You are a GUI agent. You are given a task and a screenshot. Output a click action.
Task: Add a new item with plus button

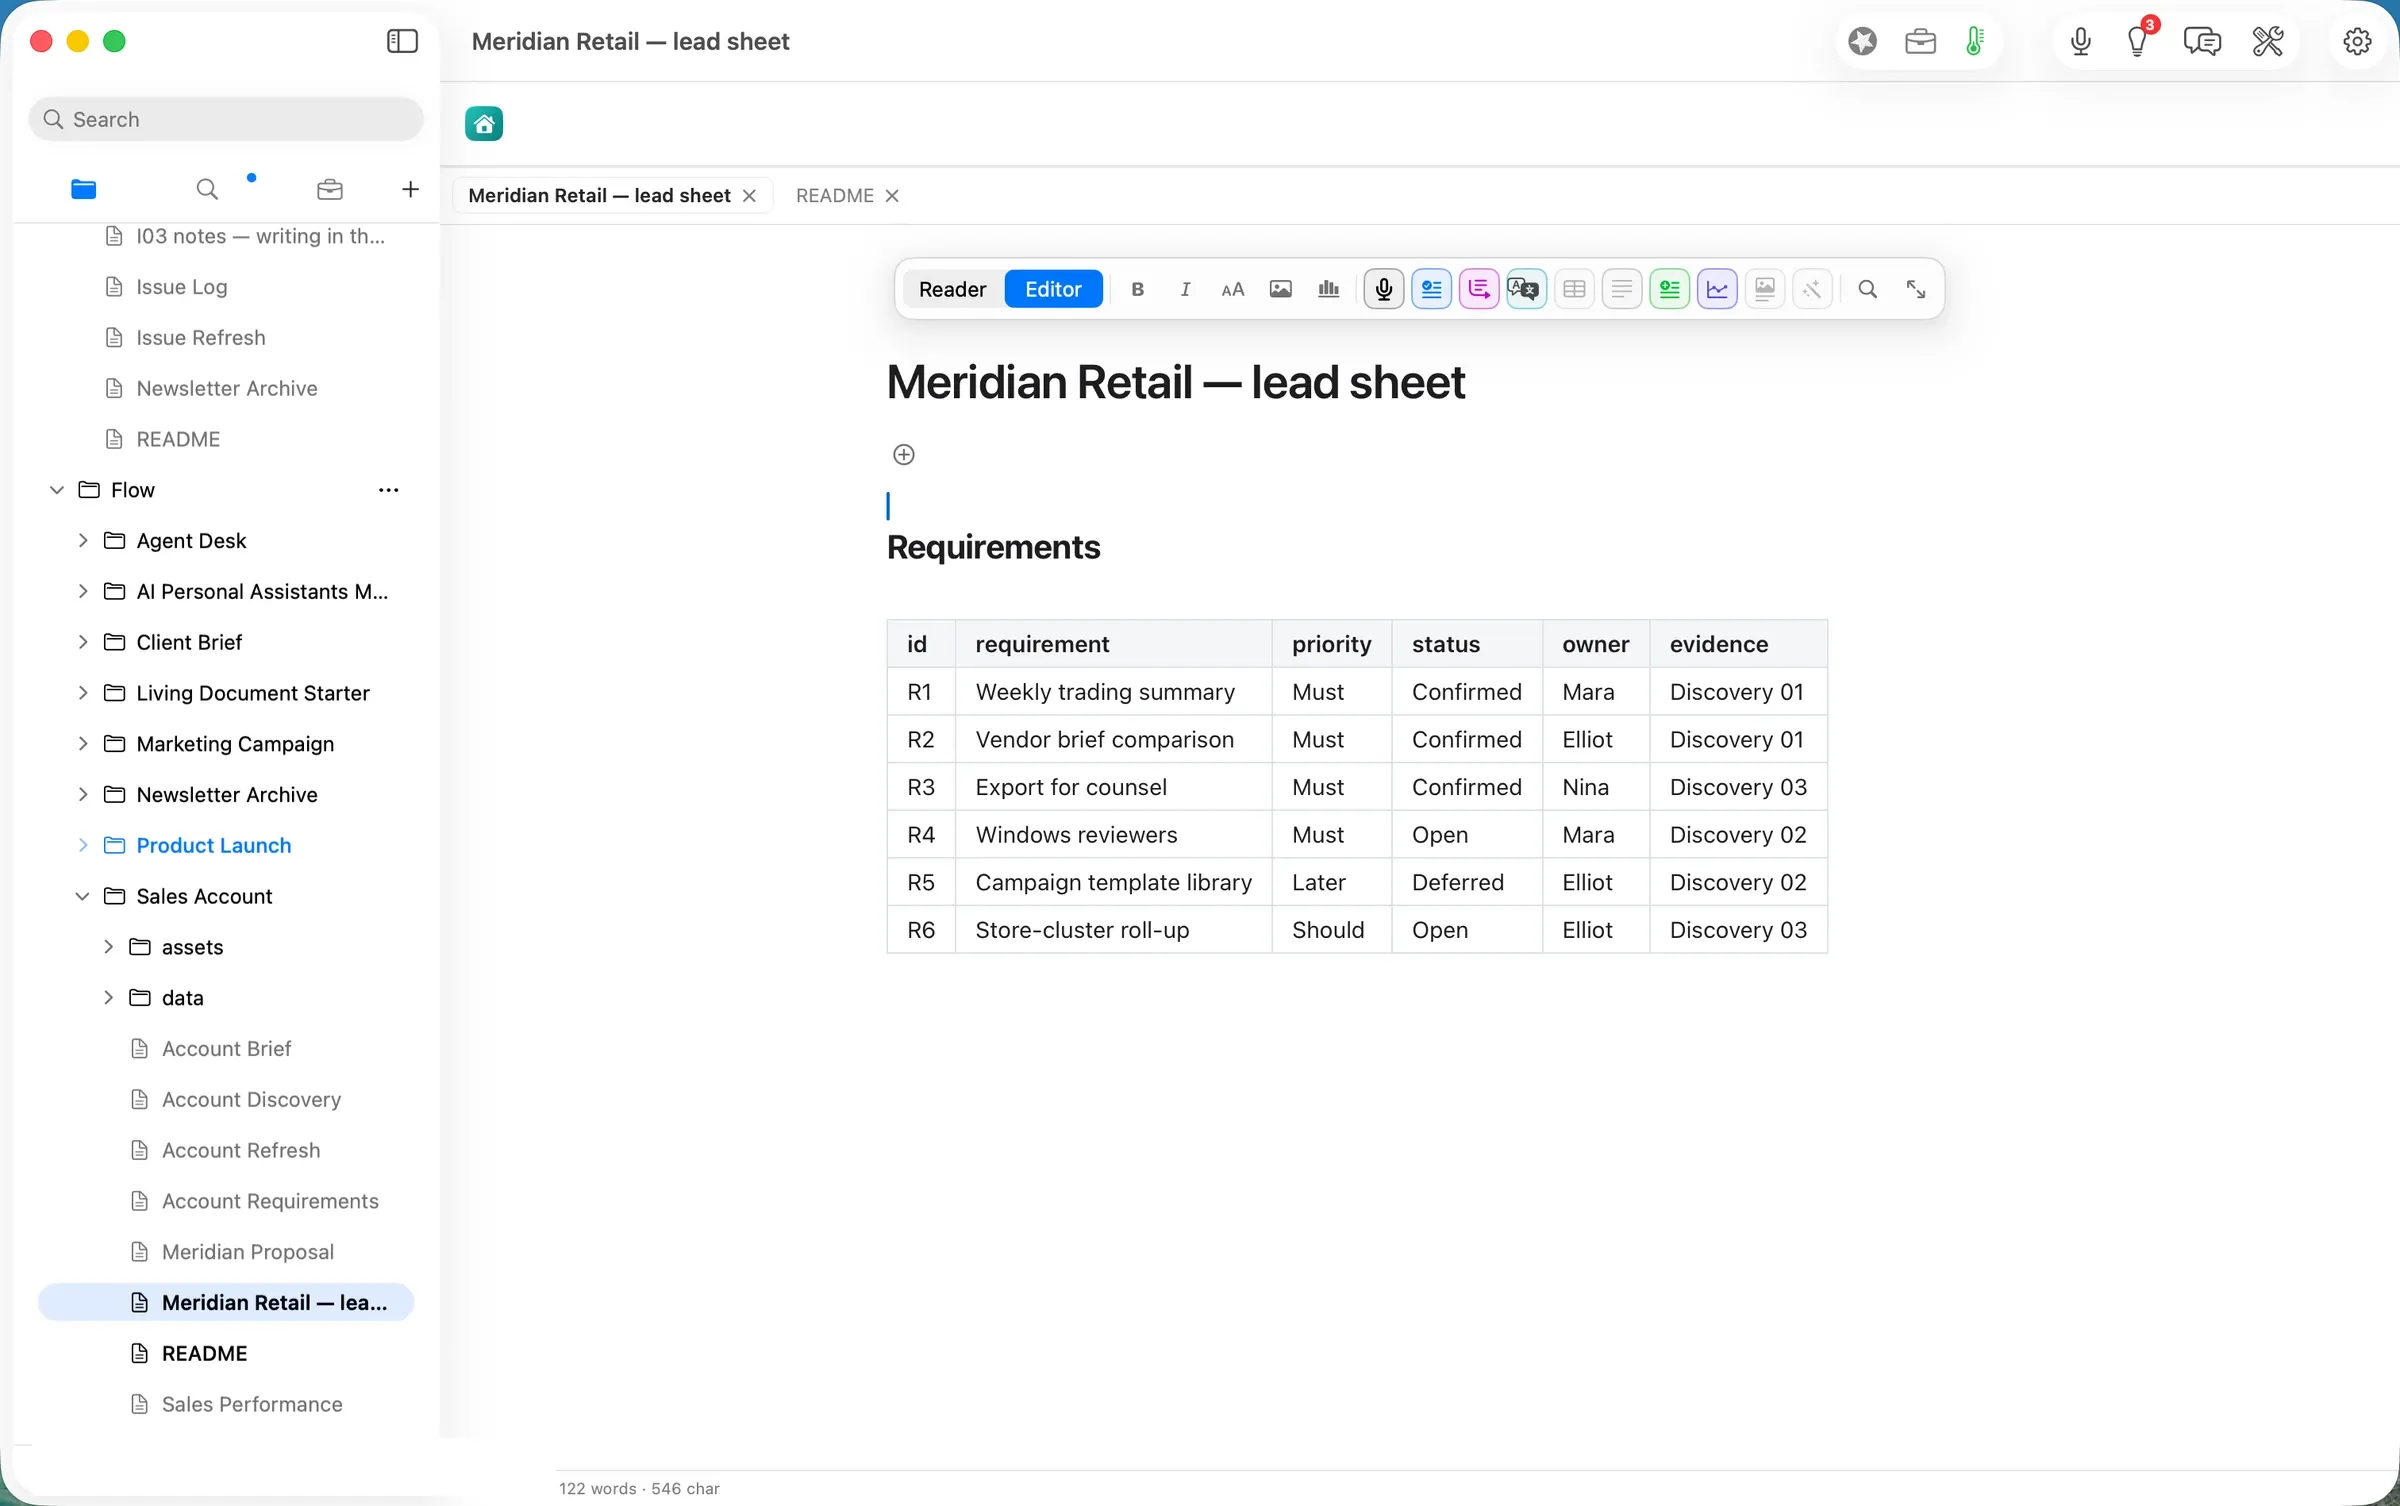[x=410, y=189]
